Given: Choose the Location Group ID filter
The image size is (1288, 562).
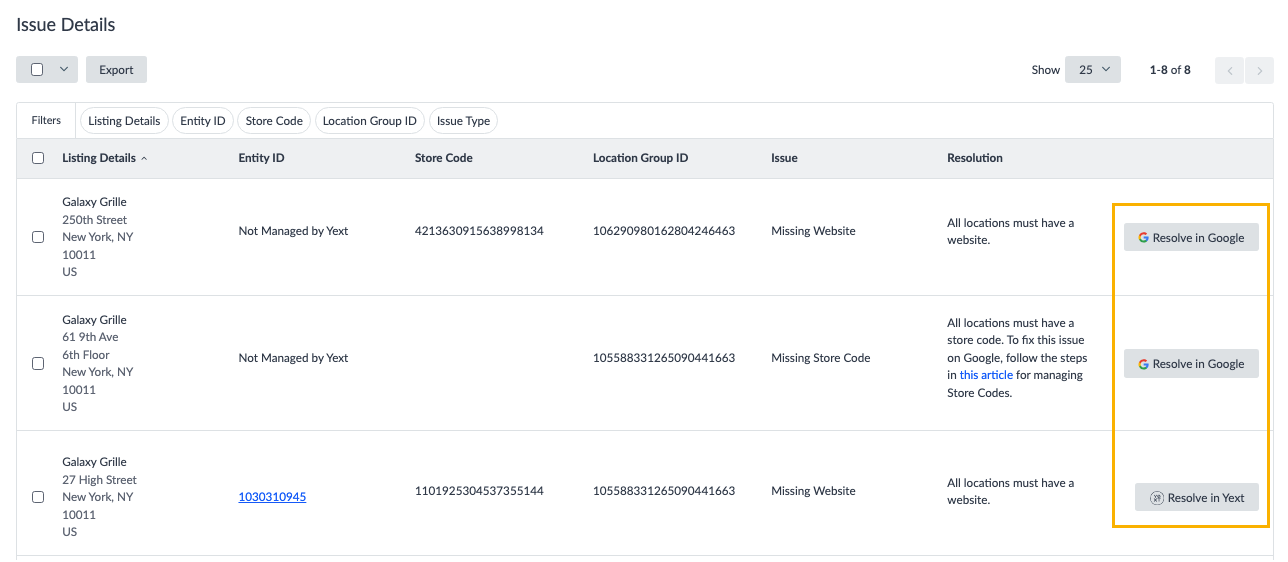Looking at the screenshot, I should coord(369,121).
